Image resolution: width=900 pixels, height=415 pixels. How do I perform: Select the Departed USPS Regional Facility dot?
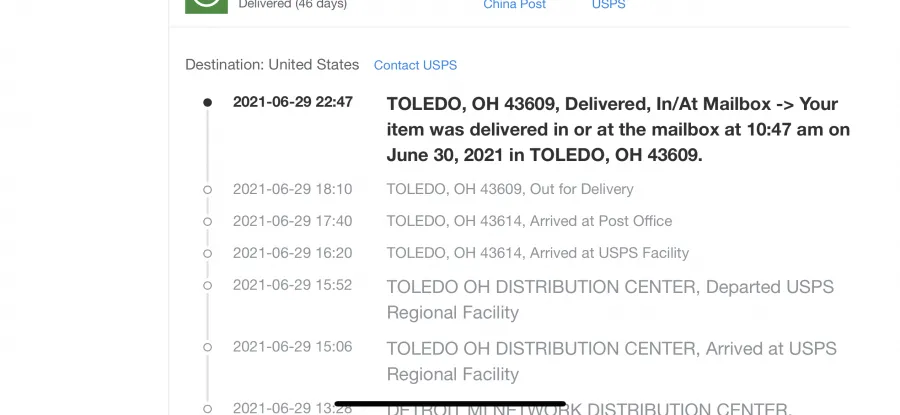point(207,285)
